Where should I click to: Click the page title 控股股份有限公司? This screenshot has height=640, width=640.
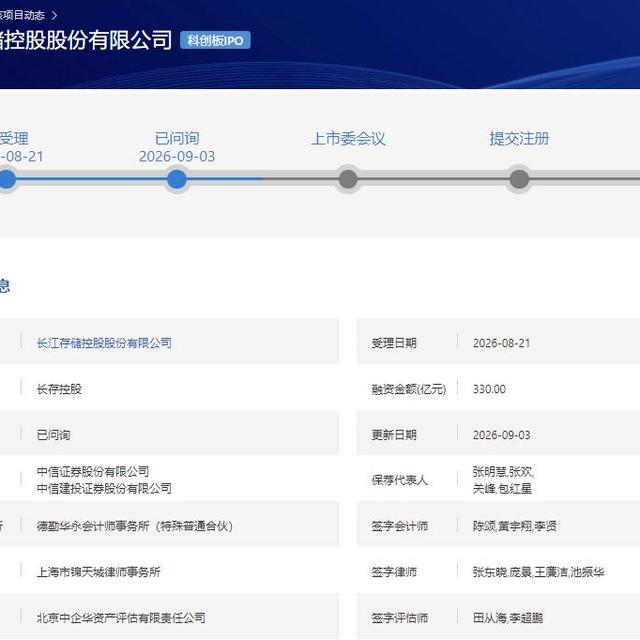pos(86,40)
